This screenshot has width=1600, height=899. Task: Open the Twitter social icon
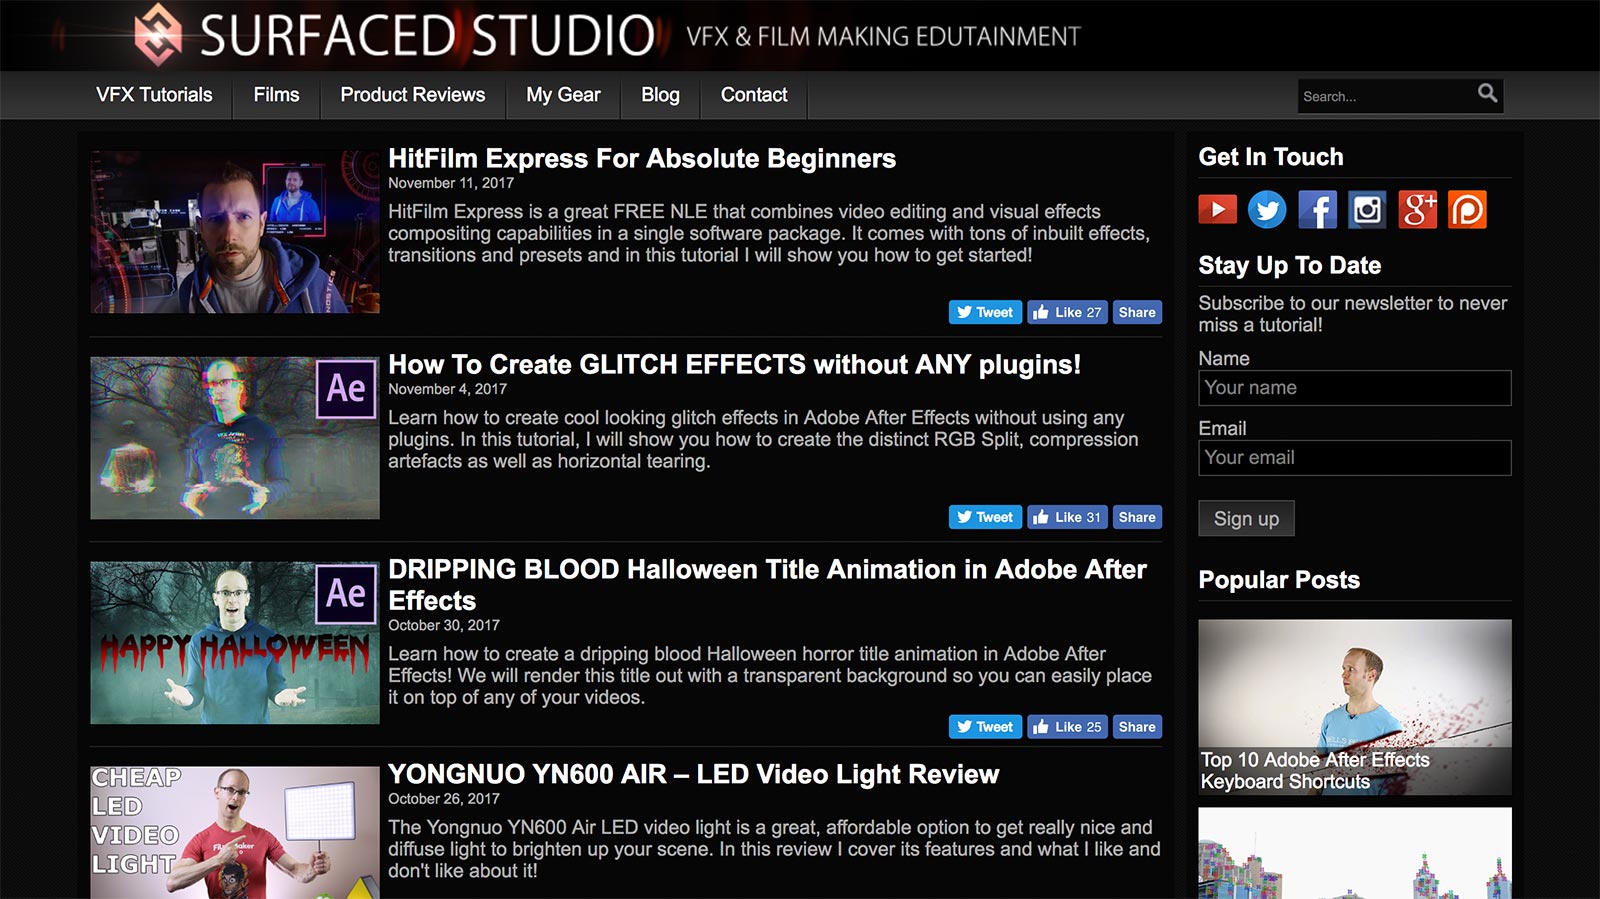click(x=1267, y=210)
